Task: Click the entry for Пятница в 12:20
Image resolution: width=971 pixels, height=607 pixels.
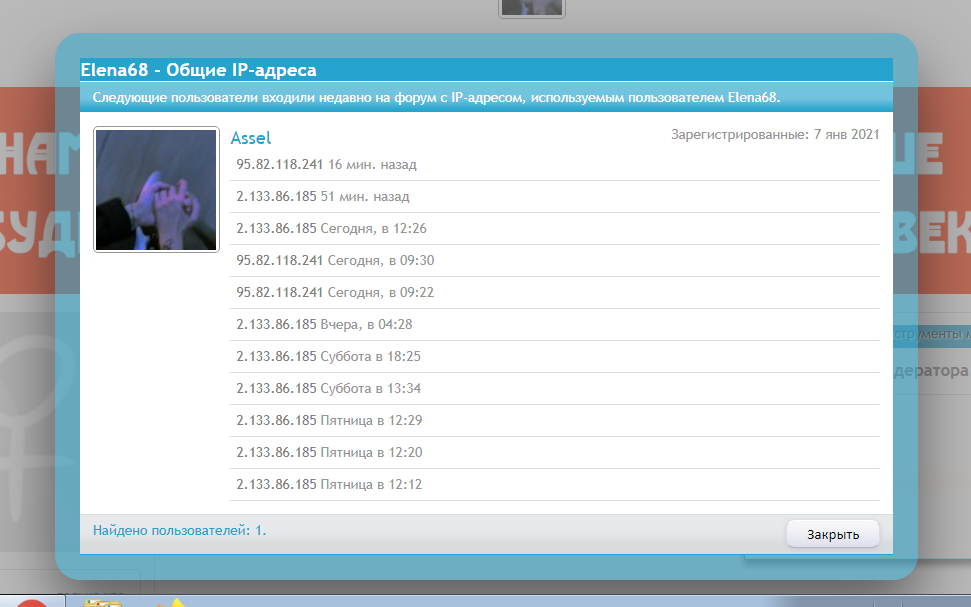Action: tap(329, 452)
